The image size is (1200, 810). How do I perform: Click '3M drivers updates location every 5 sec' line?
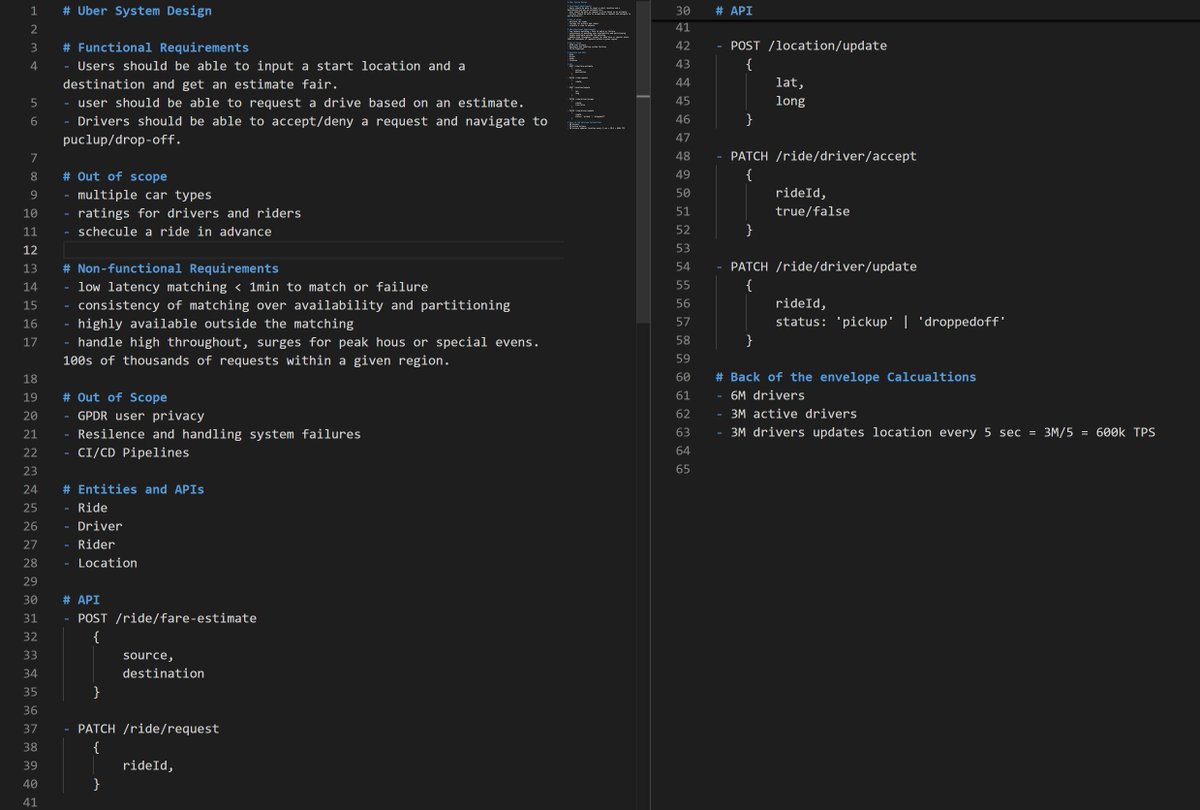click(935, 432)
